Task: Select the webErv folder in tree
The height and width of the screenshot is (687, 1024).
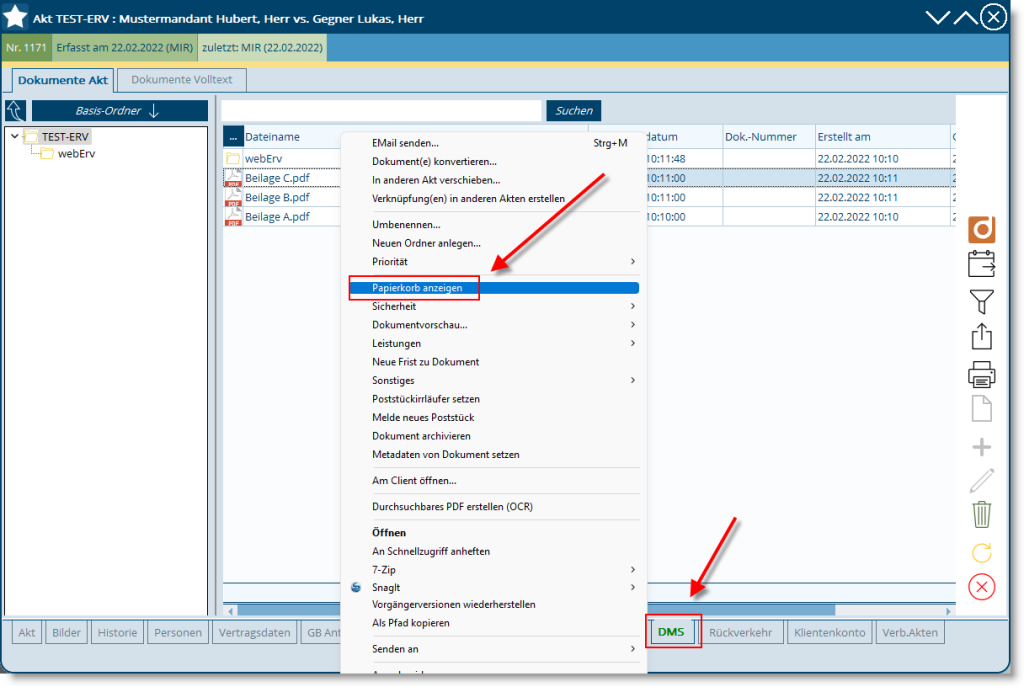Action: click(76, 154)
